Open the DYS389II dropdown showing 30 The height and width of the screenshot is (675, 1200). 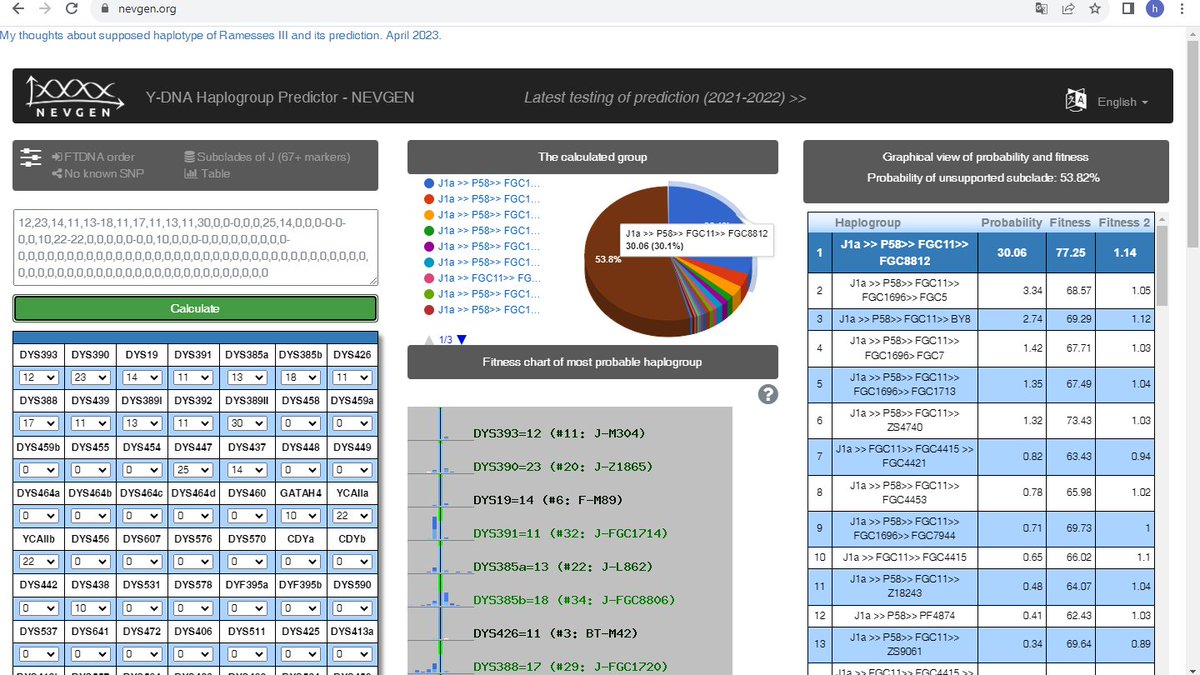click(248, 423)
